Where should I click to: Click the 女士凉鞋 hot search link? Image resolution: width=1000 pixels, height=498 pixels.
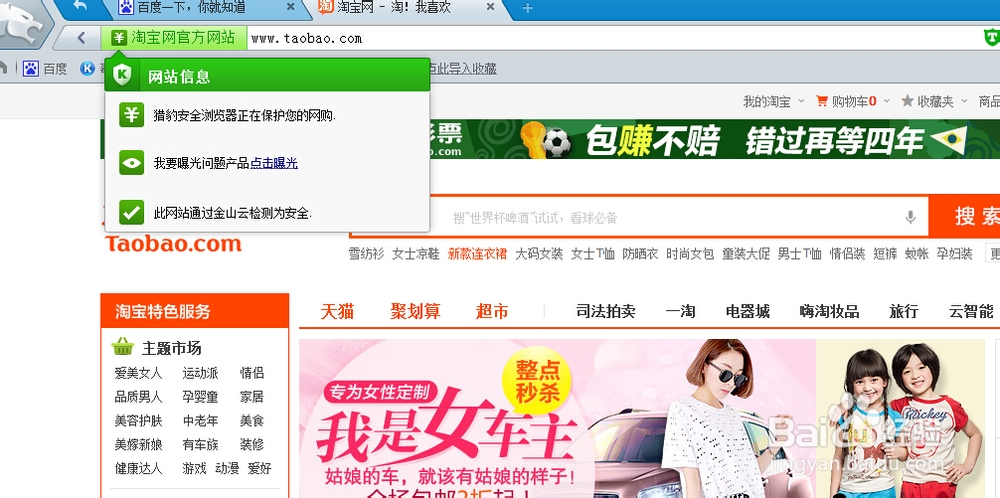[416, 254]
